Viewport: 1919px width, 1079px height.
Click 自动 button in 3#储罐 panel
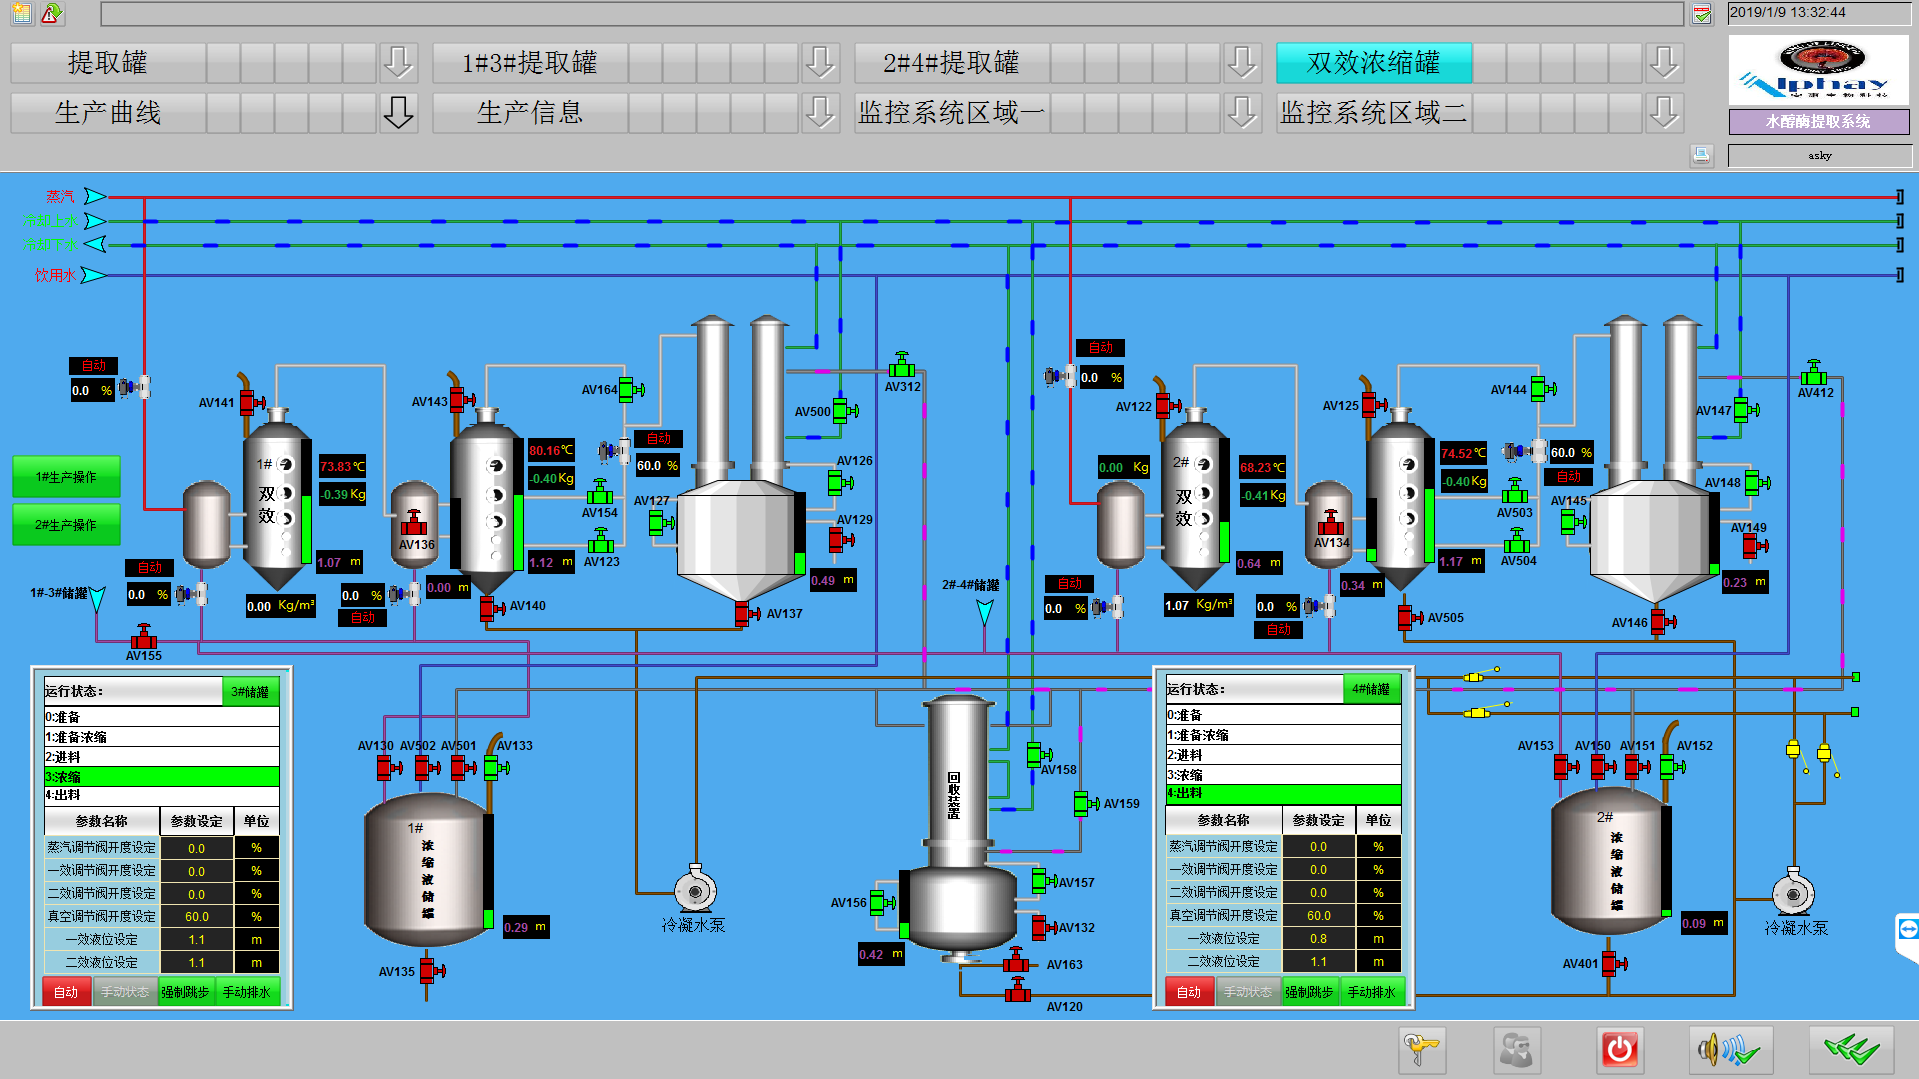tap(66, 991)
